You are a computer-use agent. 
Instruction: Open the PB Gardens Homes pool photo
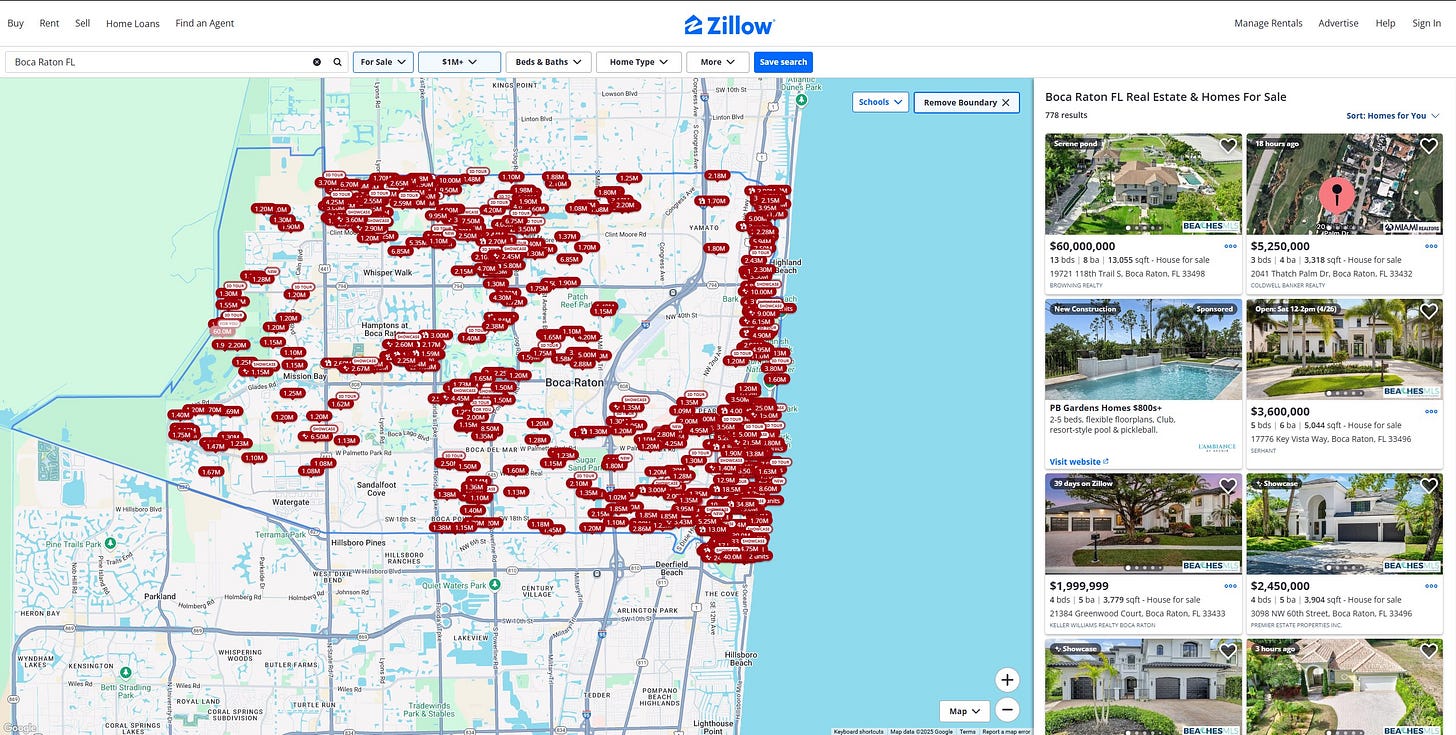tap(1144, 349)
